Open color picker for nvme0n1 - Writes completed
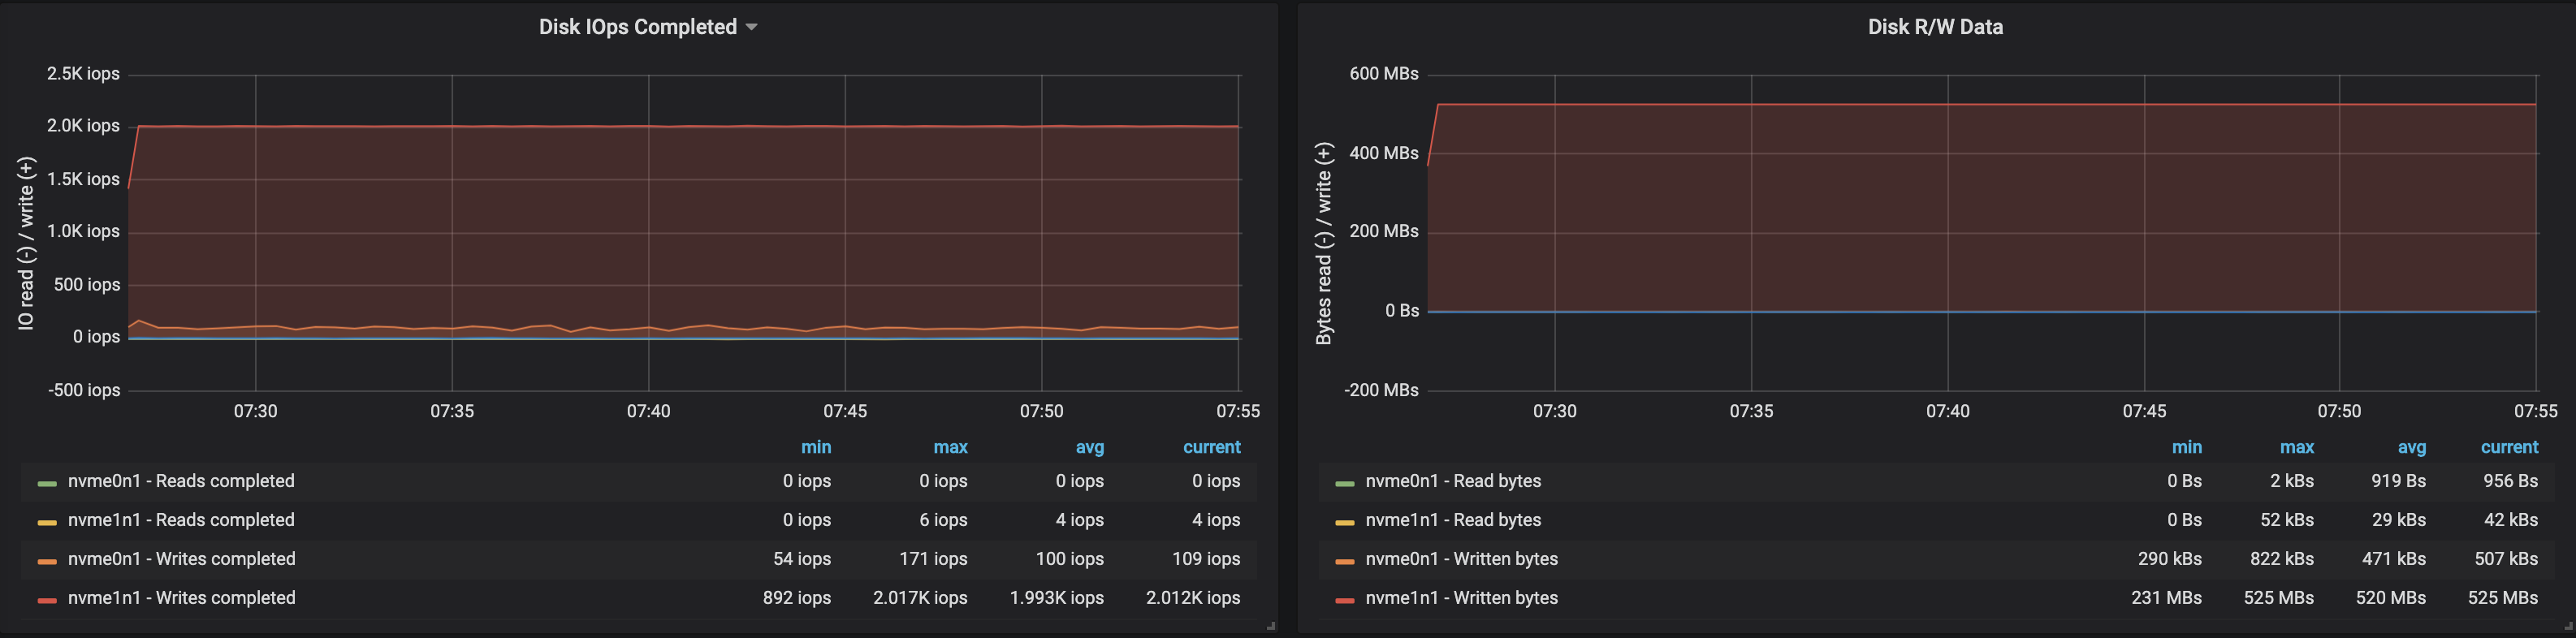2576x638 pixels. [x=47, y=561]
